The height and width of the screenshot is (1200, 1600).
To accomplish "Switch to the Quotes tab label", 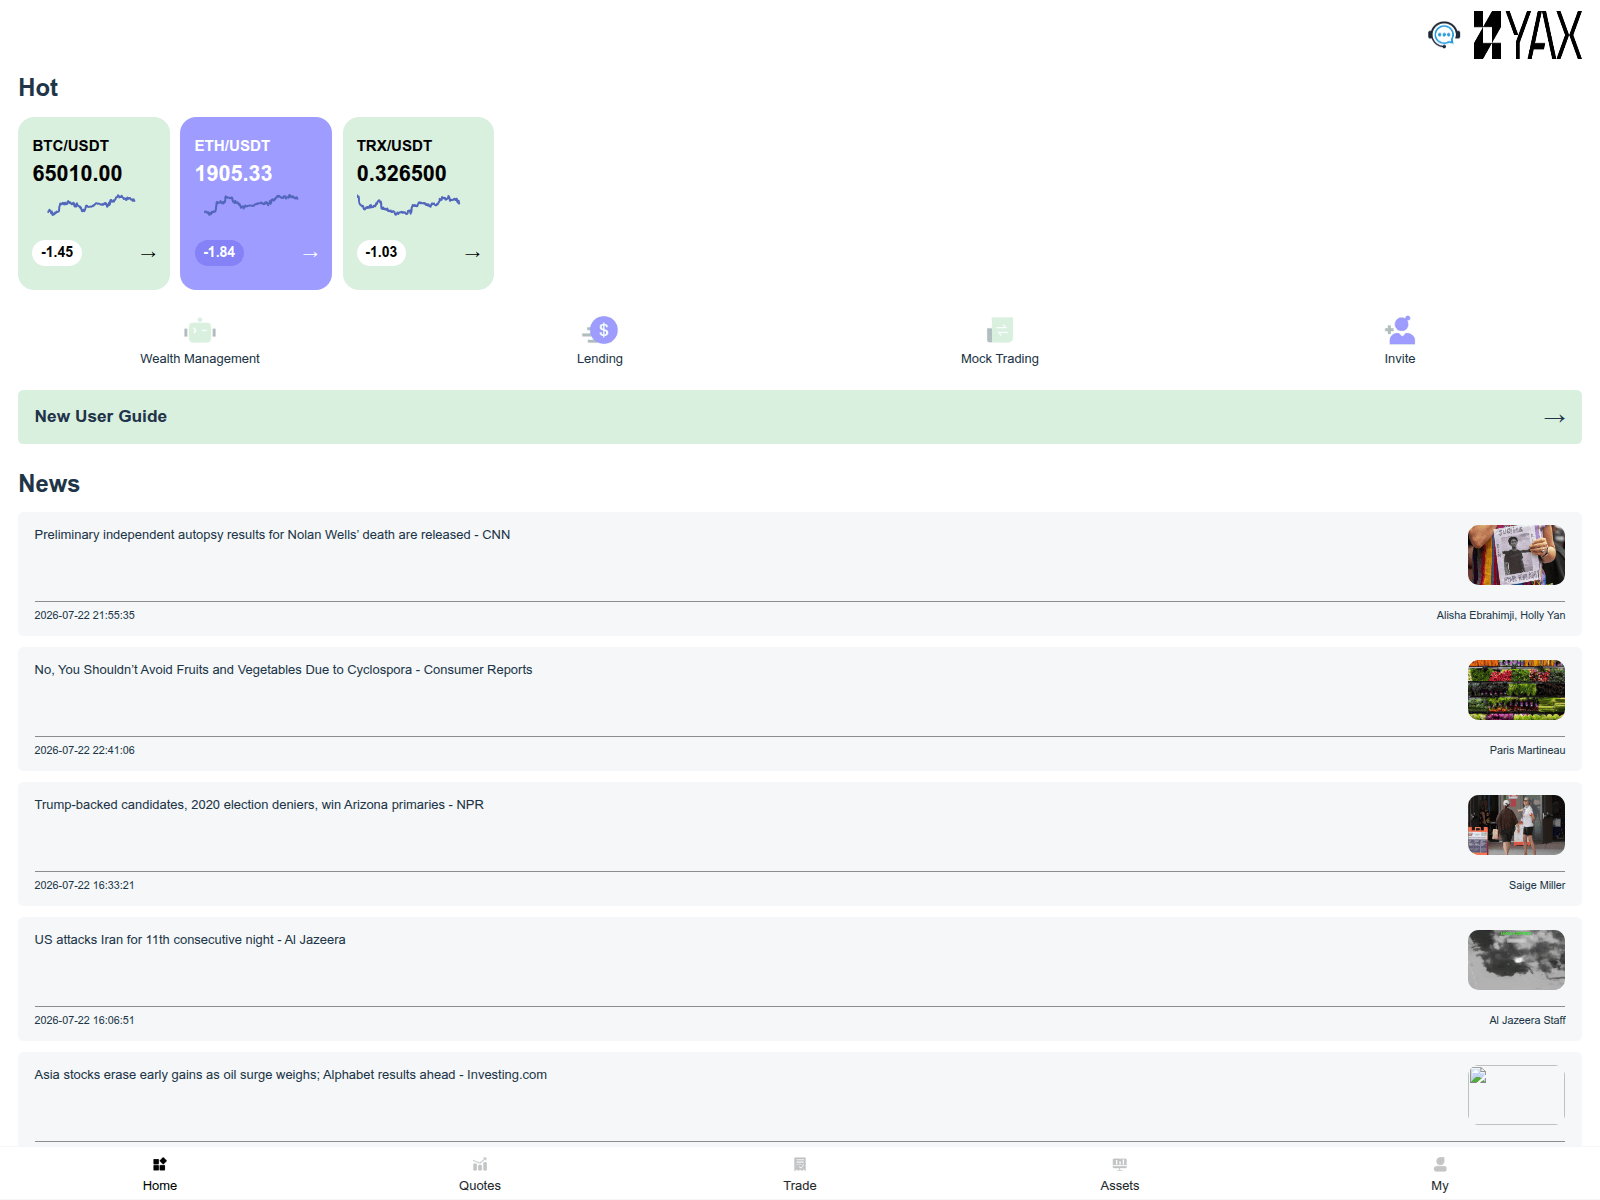I will [480, 1185].
